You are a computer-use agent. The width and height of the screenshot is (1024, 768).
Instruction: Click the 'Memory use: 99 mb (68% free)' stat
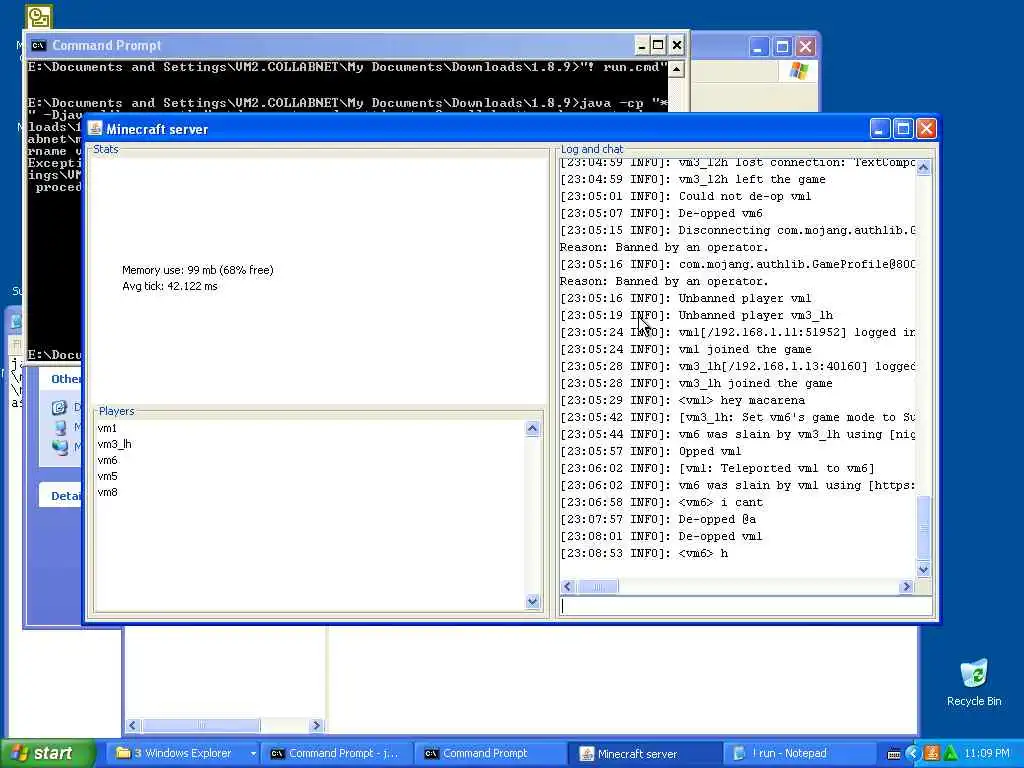[198, 270]
